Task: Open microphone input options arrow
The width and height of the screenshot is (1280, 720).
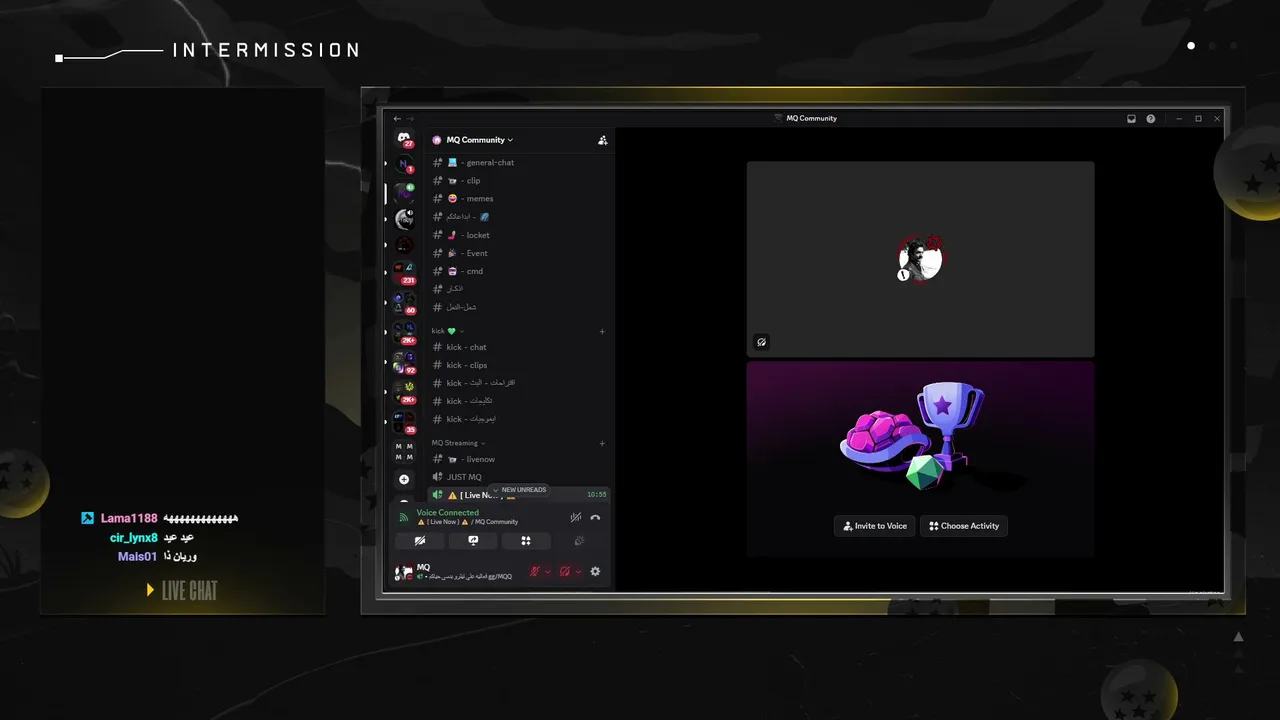Action: pos(548,571)
